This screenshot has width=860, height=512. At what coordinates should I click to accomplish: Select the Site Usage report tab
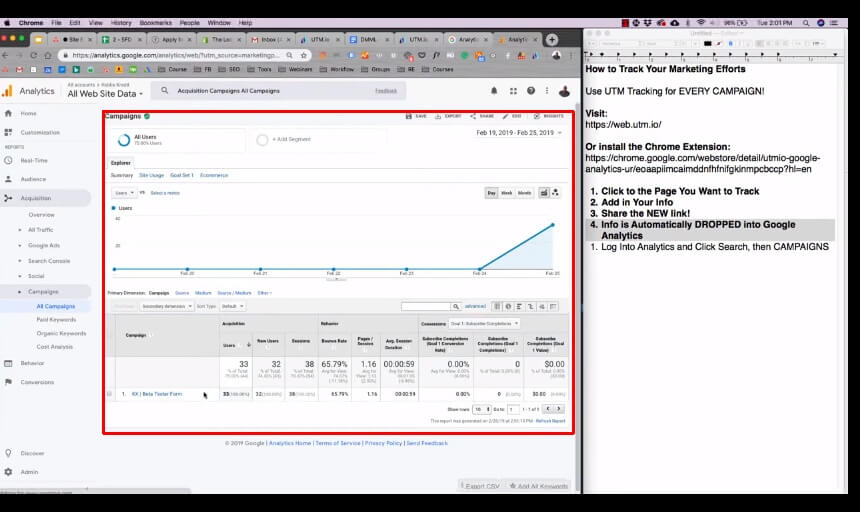click(x=151, y=175)
